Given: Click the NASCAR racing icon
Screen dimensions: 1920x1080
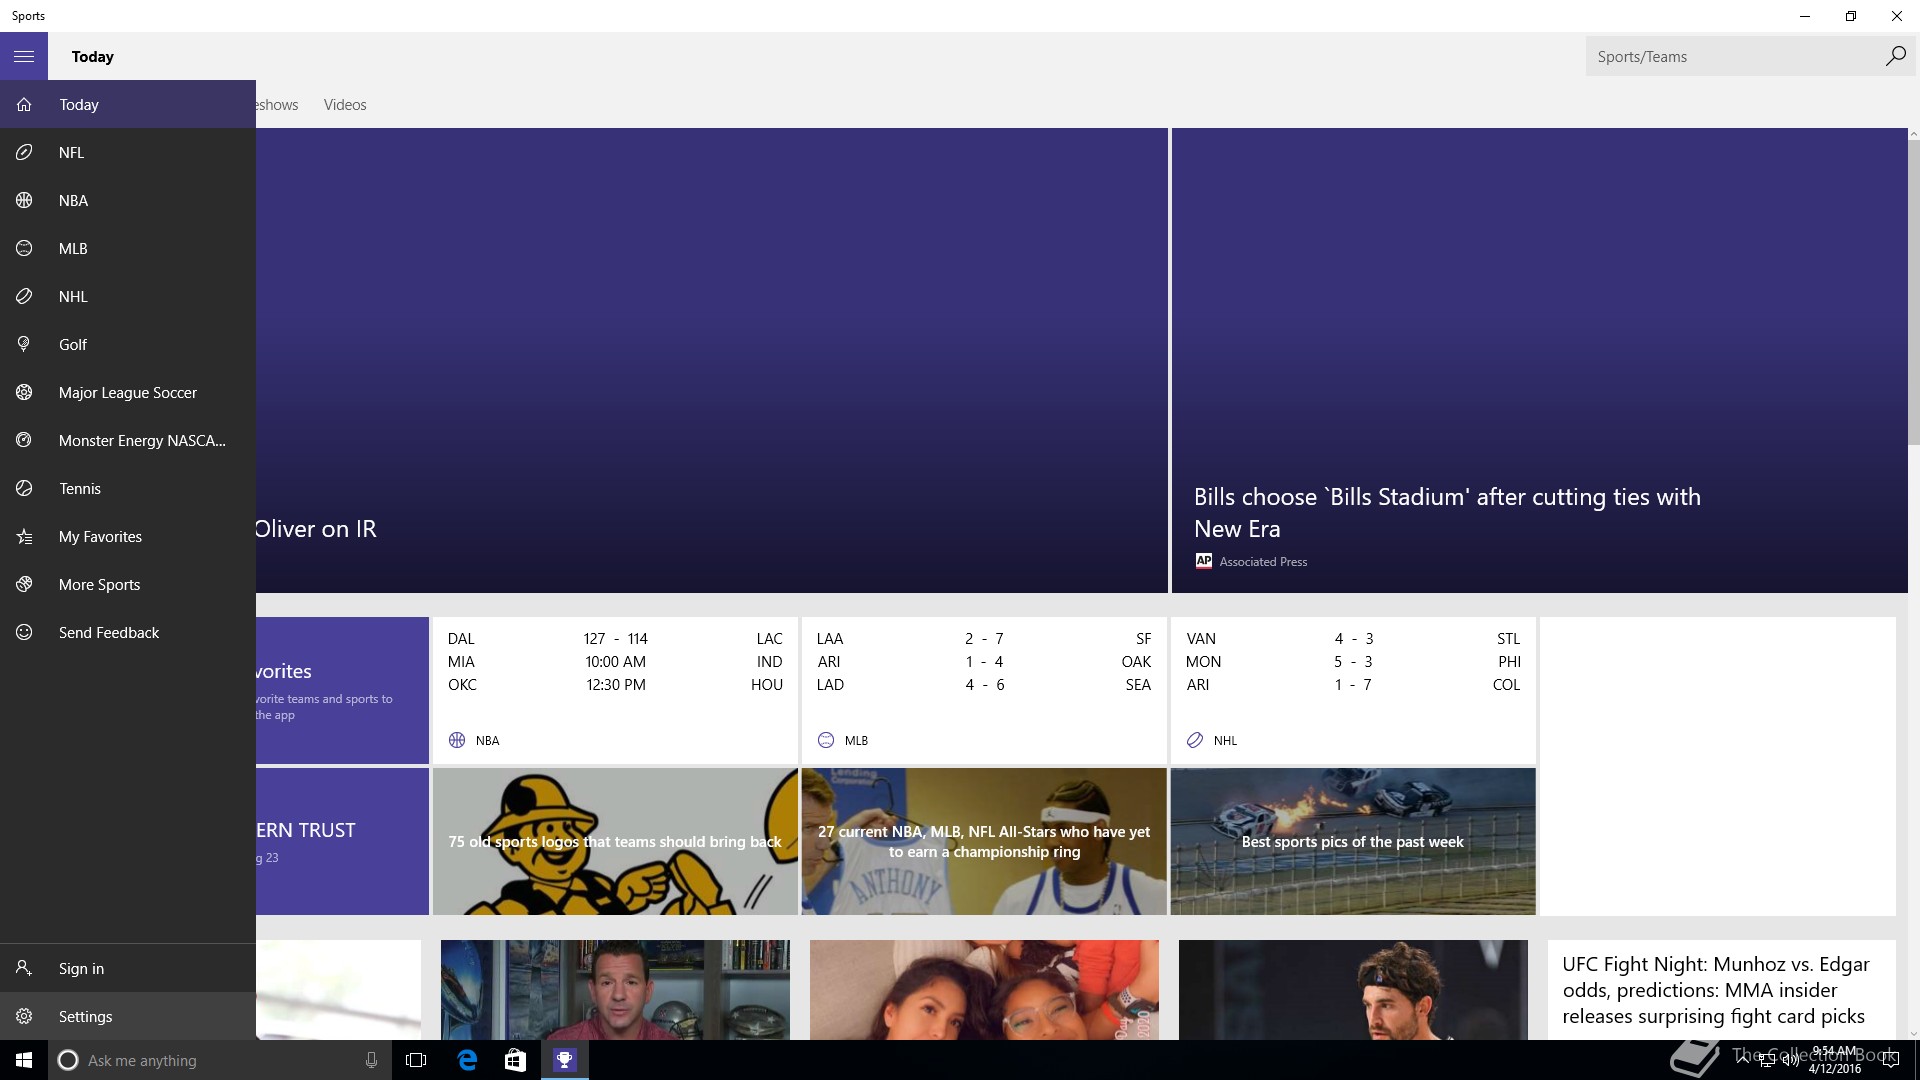Looking at the screenshot, I should [x=24, y=440].
